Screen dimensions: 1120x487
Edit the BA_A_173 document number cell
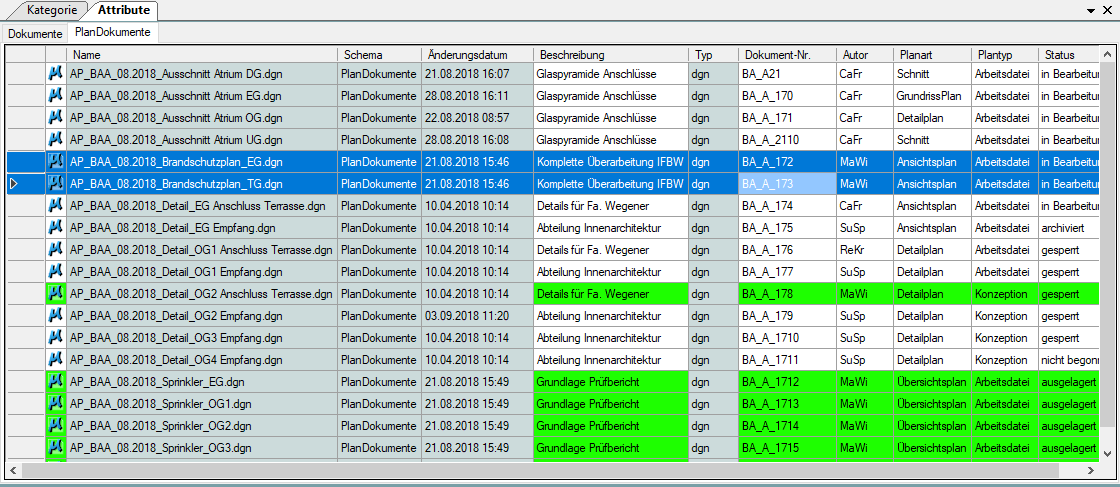pyautogui.click(x=787, y=184)
